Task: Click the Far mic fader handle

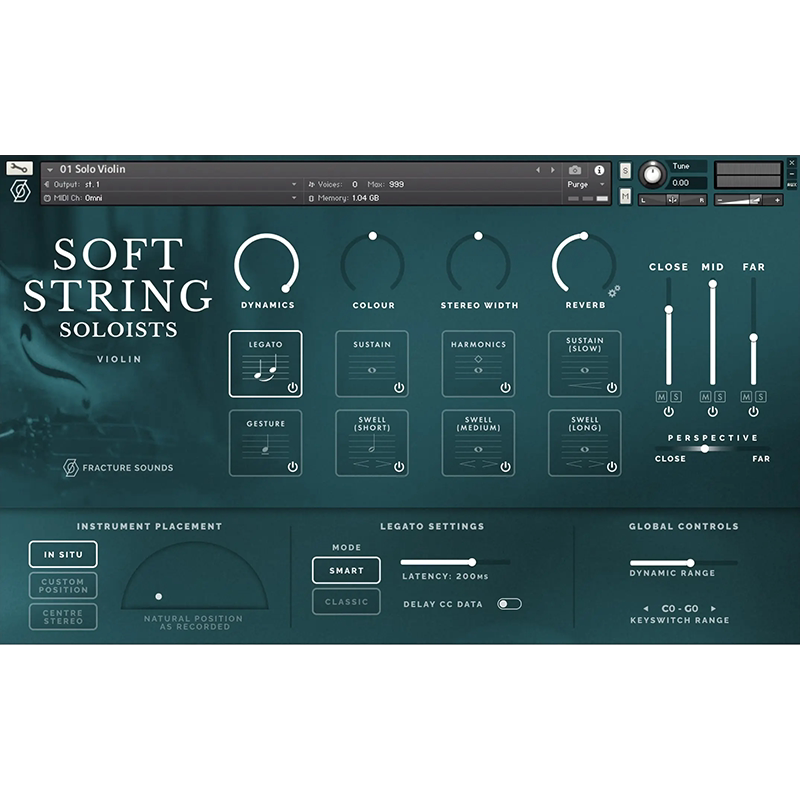Action: (x=754, y=337)
